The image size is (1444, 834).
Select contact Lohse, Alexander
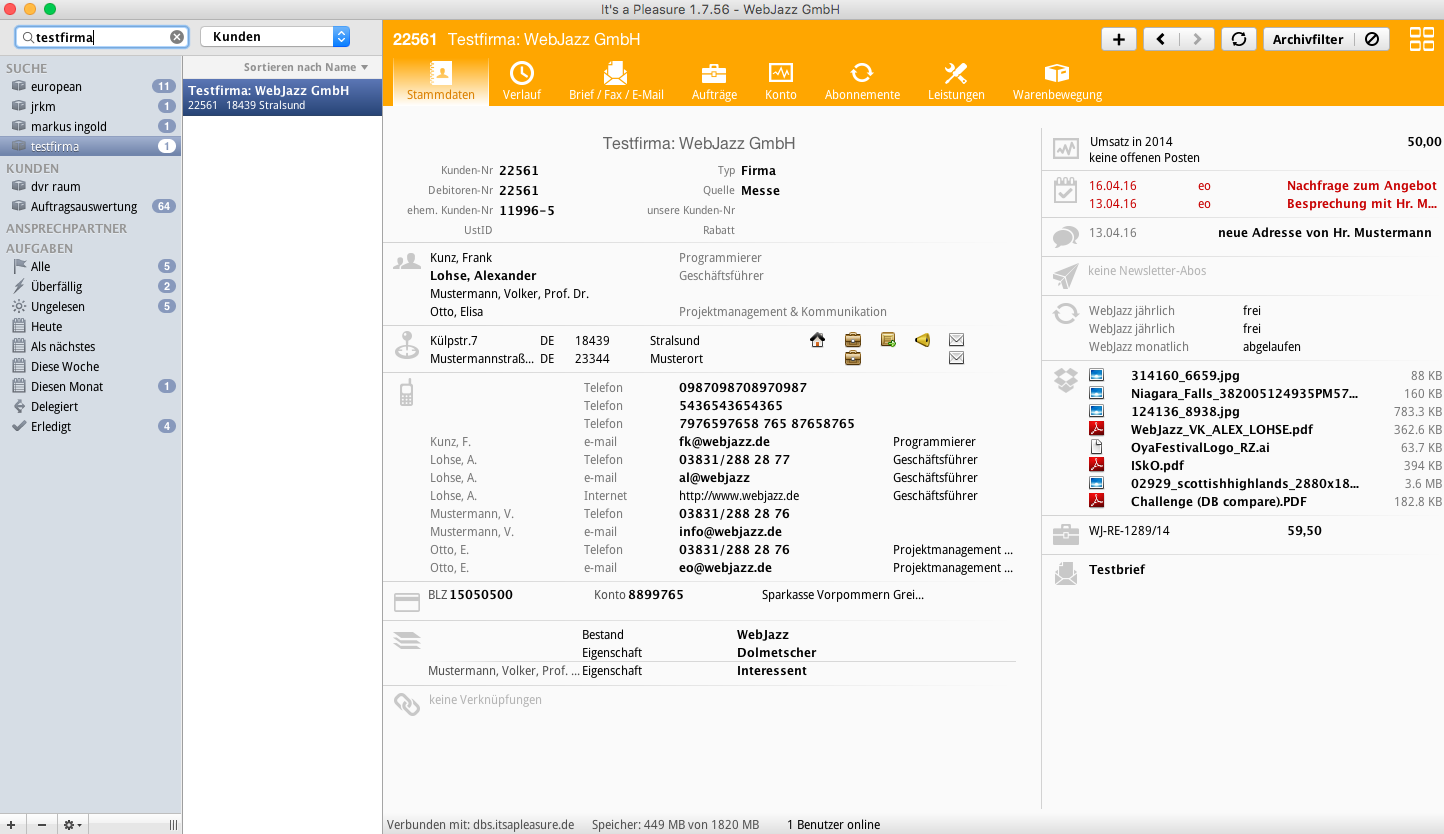483,275
